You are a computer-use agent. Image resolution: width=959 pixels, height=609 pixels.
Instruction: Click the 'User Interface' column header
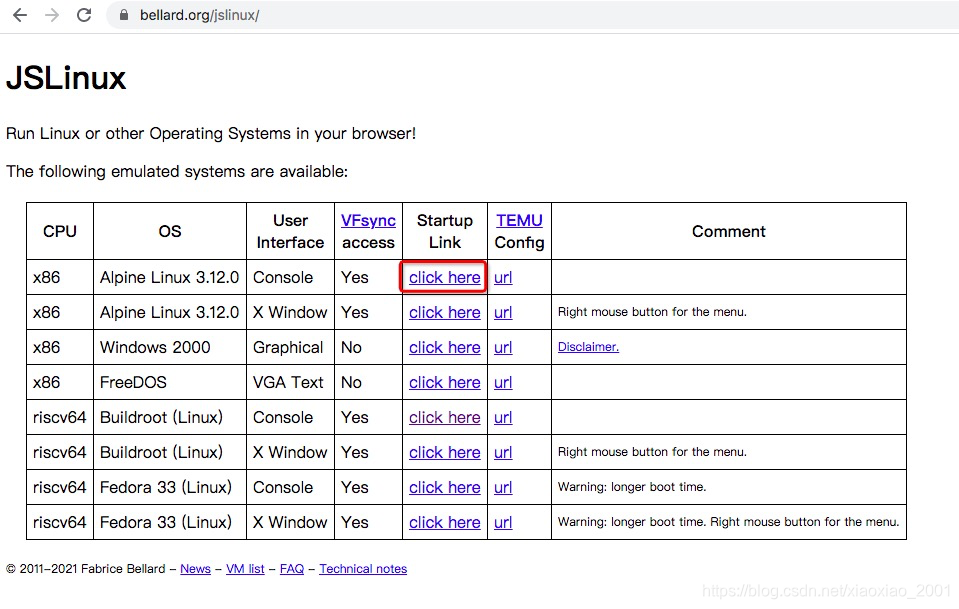point(291,231)
